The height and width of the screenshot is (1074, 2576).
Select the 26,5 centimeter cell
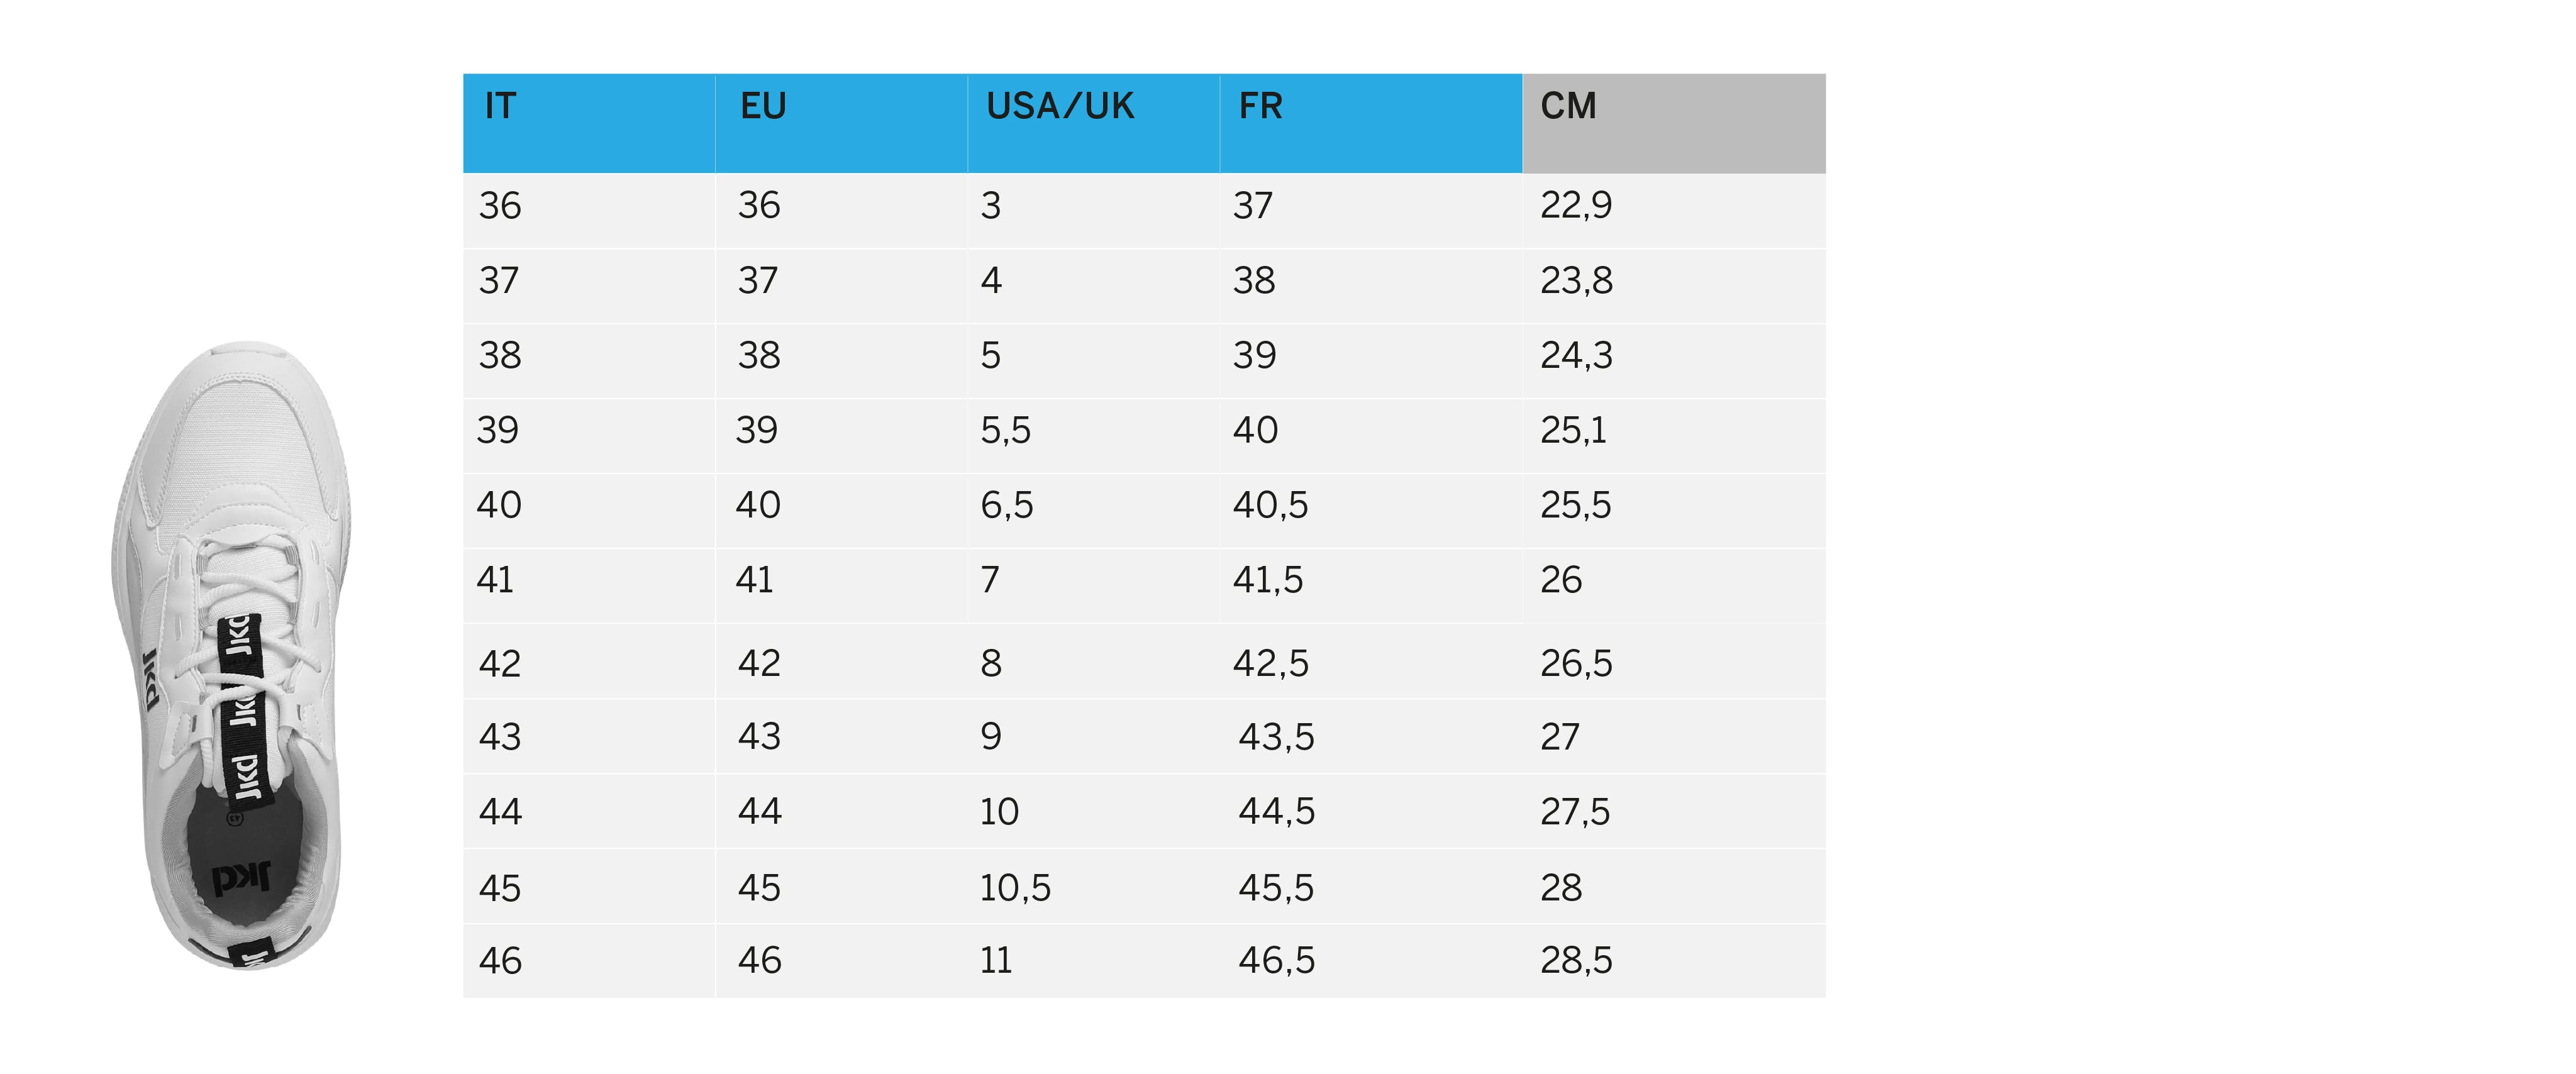point(1576,664)
